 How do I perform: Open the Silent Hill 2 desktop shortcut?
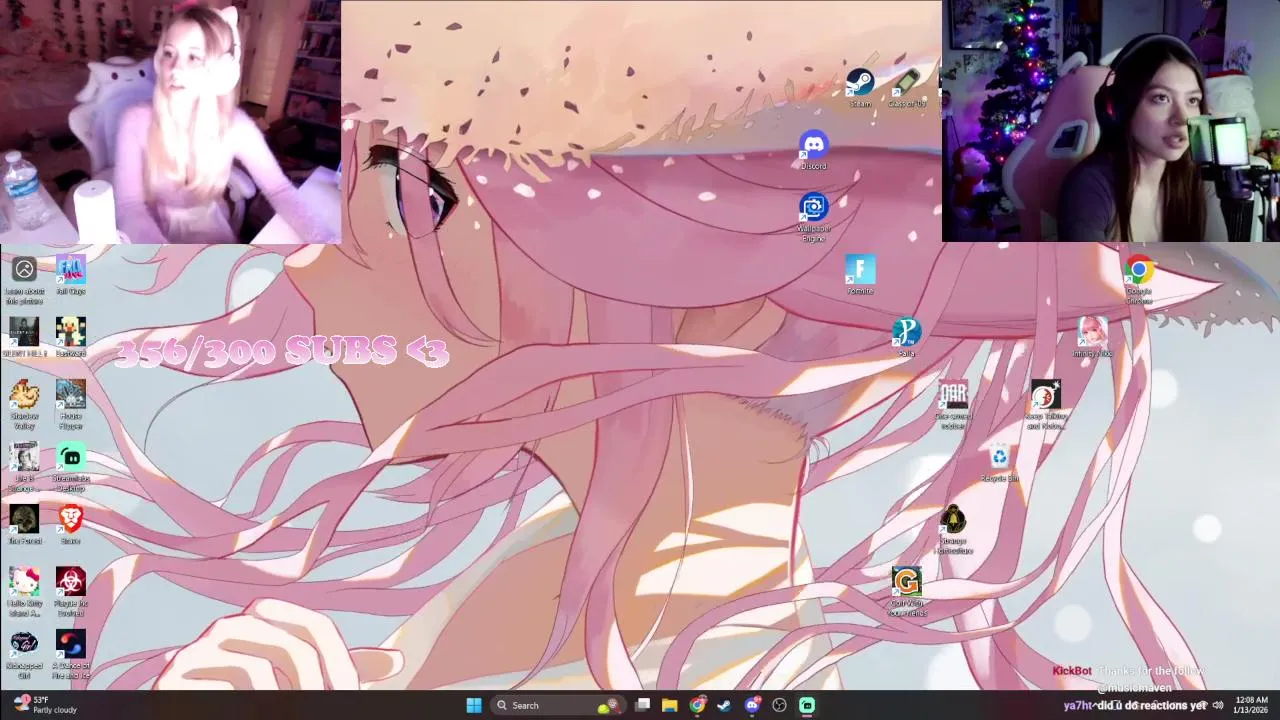(x=24, y=338)
